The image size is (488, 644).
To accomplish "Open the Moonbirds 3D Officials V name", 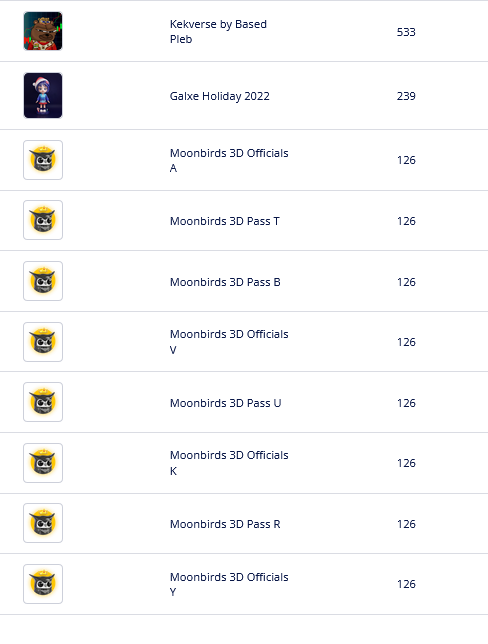I will (229, 342).
